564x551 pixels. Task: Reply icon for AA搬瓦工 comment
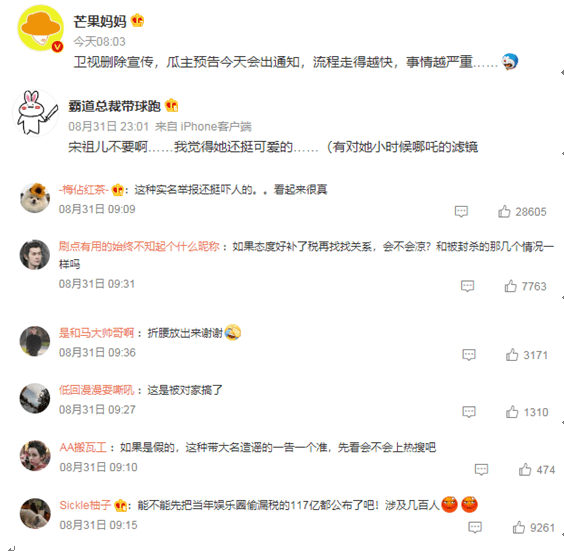(x=481, y=469)
